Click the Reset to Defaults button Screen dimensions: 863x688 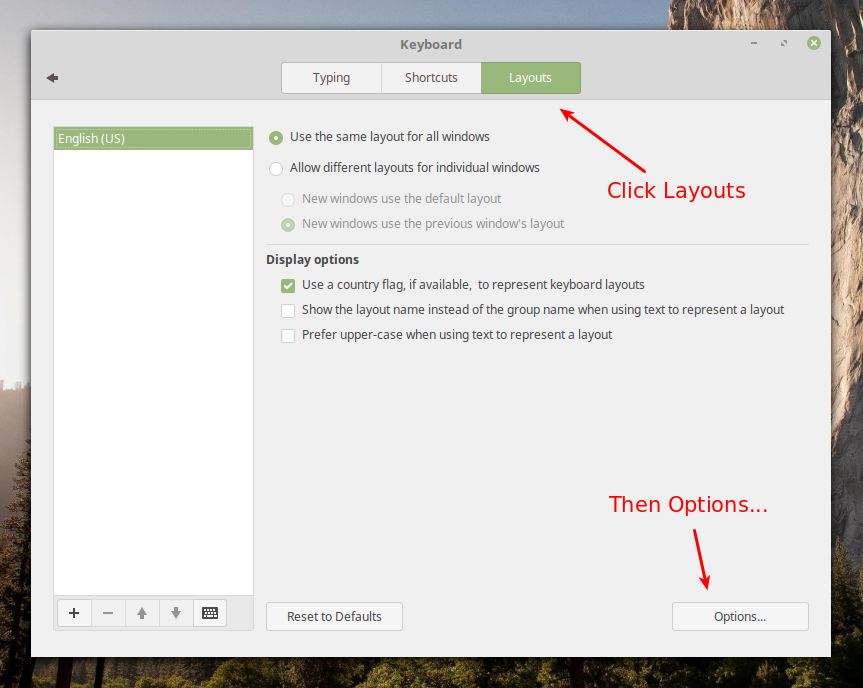click(x=334, y=616)
